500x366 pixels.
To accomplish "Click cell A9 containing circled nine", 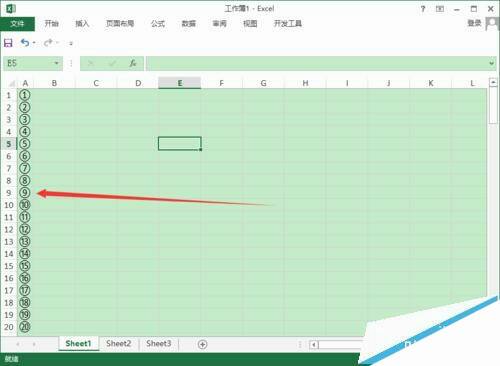I will [x=25, y=193].
